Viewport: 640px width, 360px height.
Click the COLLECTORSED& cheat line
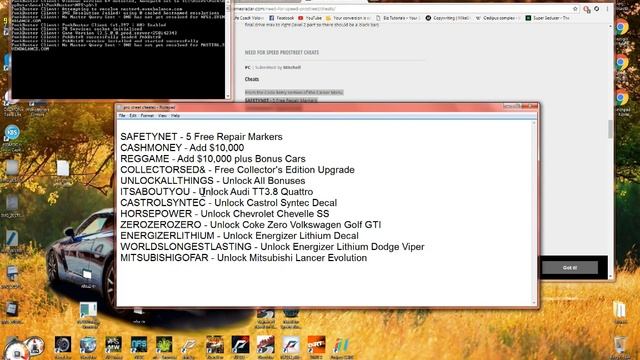pos(237,170)
